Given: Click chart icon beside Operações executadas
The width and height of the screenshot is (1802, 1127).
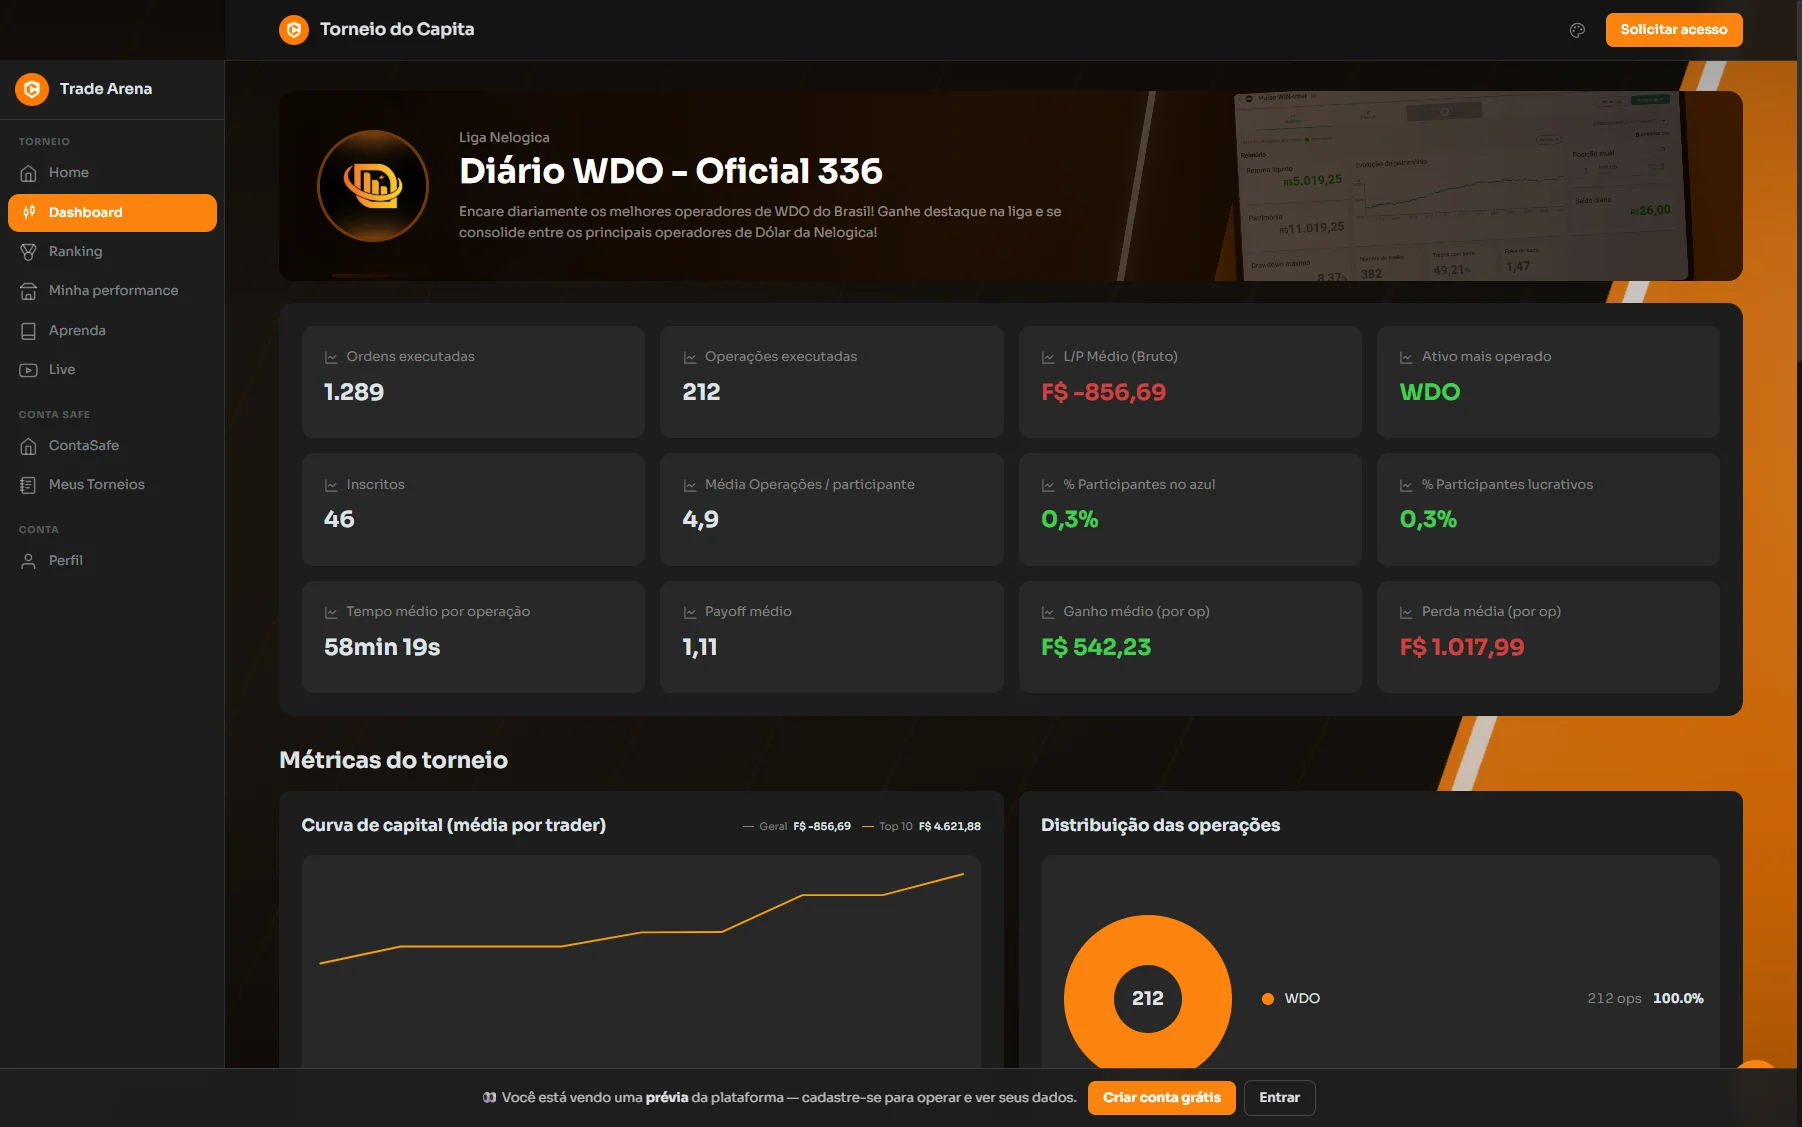Looking at the screenshot, I should point(690,357).
